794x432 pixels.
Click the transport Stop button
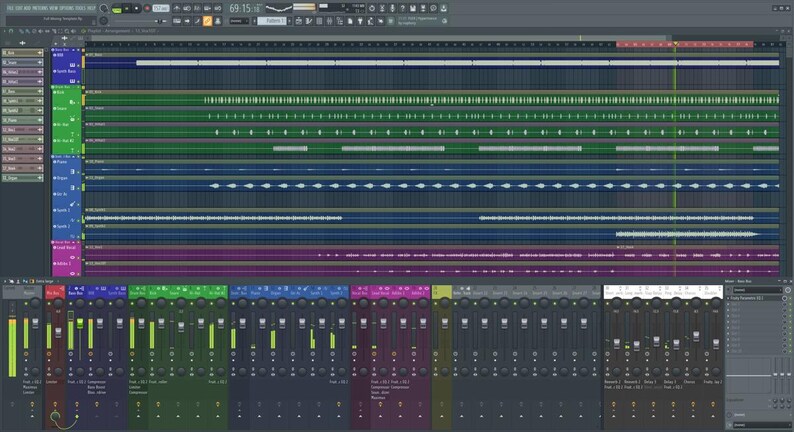click(x=136, y=8)
